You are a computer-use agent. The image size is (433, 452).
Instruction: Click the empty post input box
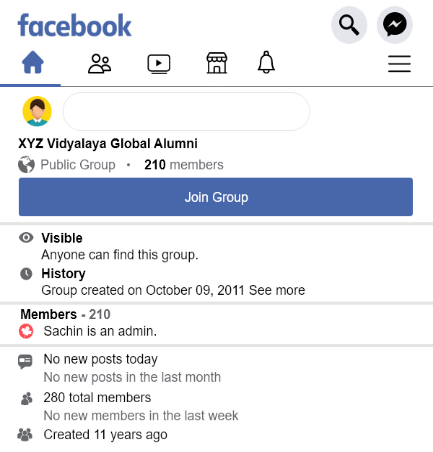[186, 111]
